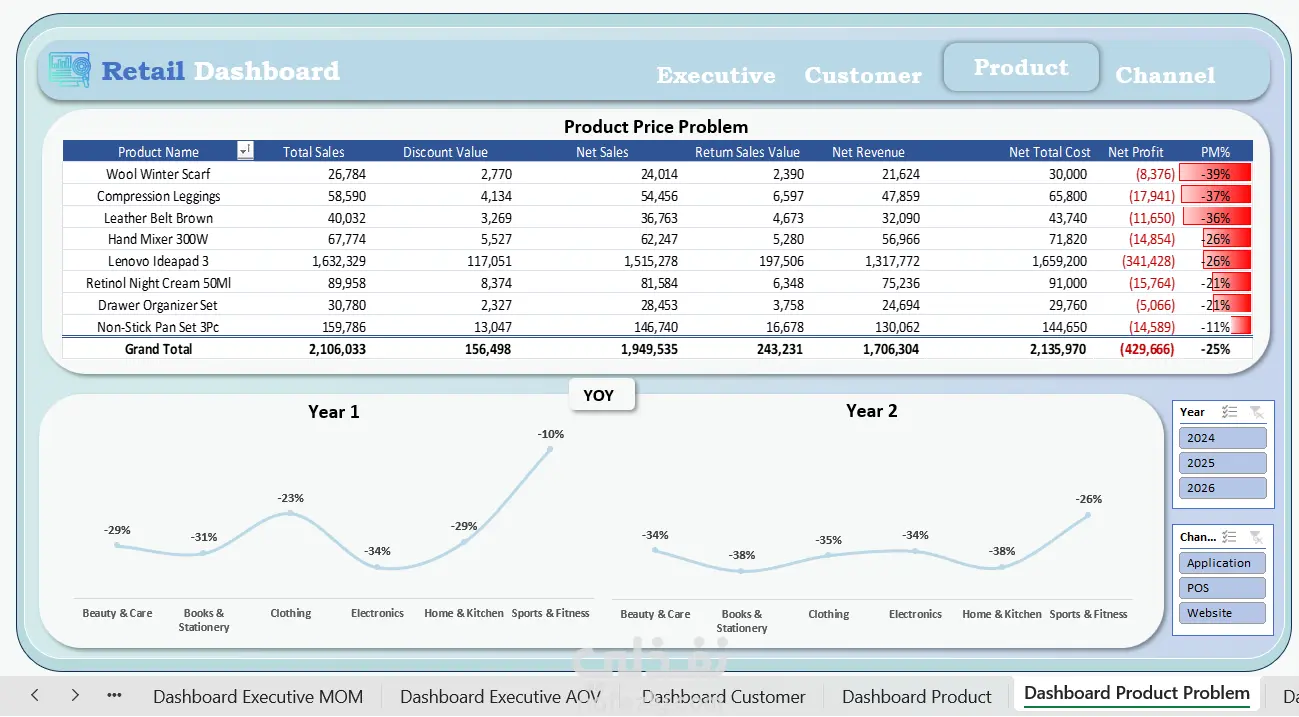1299x717 pixels.
Task: Toggle multi-select in Channel slicer
Action: (1231, 537)
